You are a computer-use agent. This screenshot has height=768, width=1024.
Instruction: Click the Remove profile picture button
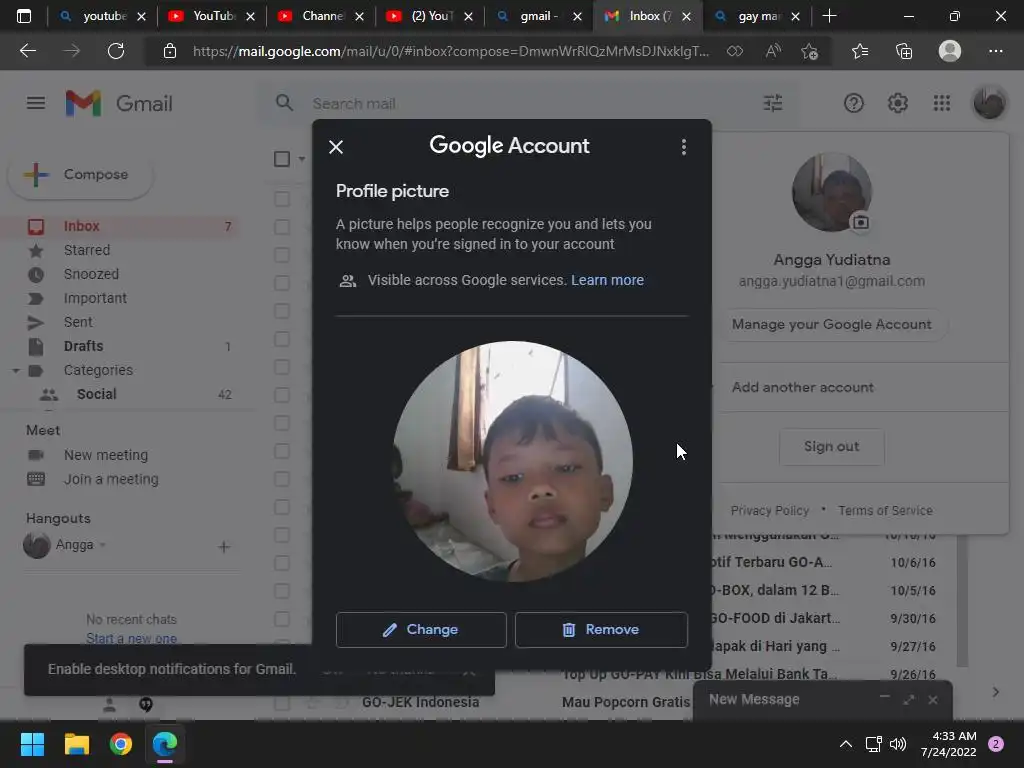pos(601,630)
